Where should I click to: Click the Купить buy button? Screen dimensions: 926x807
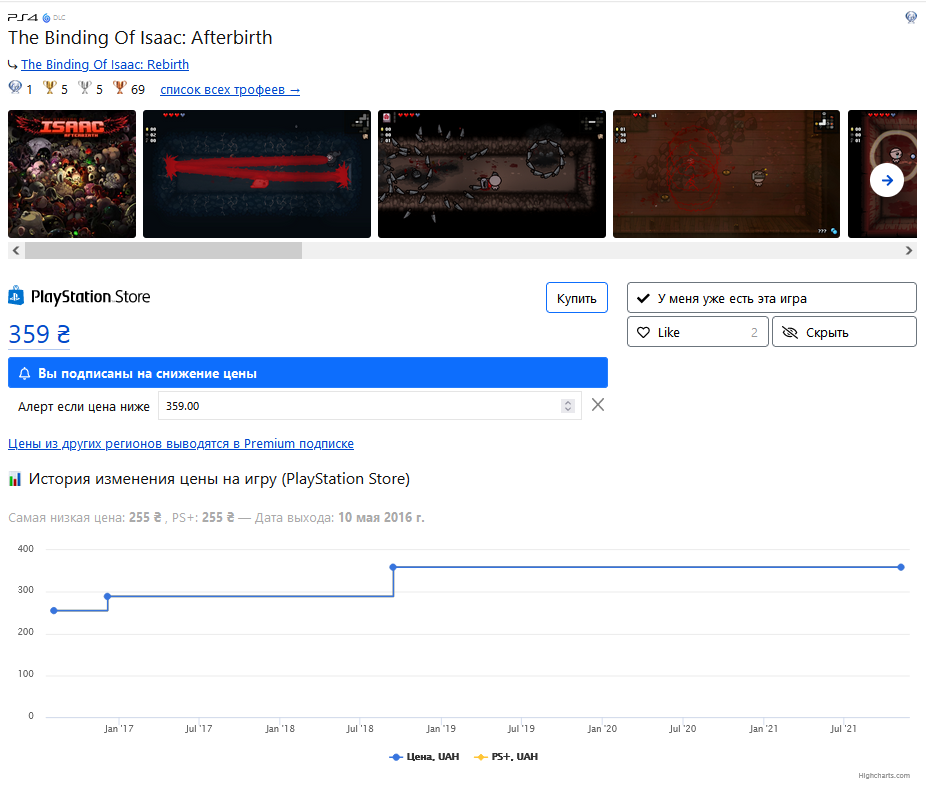click(576, 298)
